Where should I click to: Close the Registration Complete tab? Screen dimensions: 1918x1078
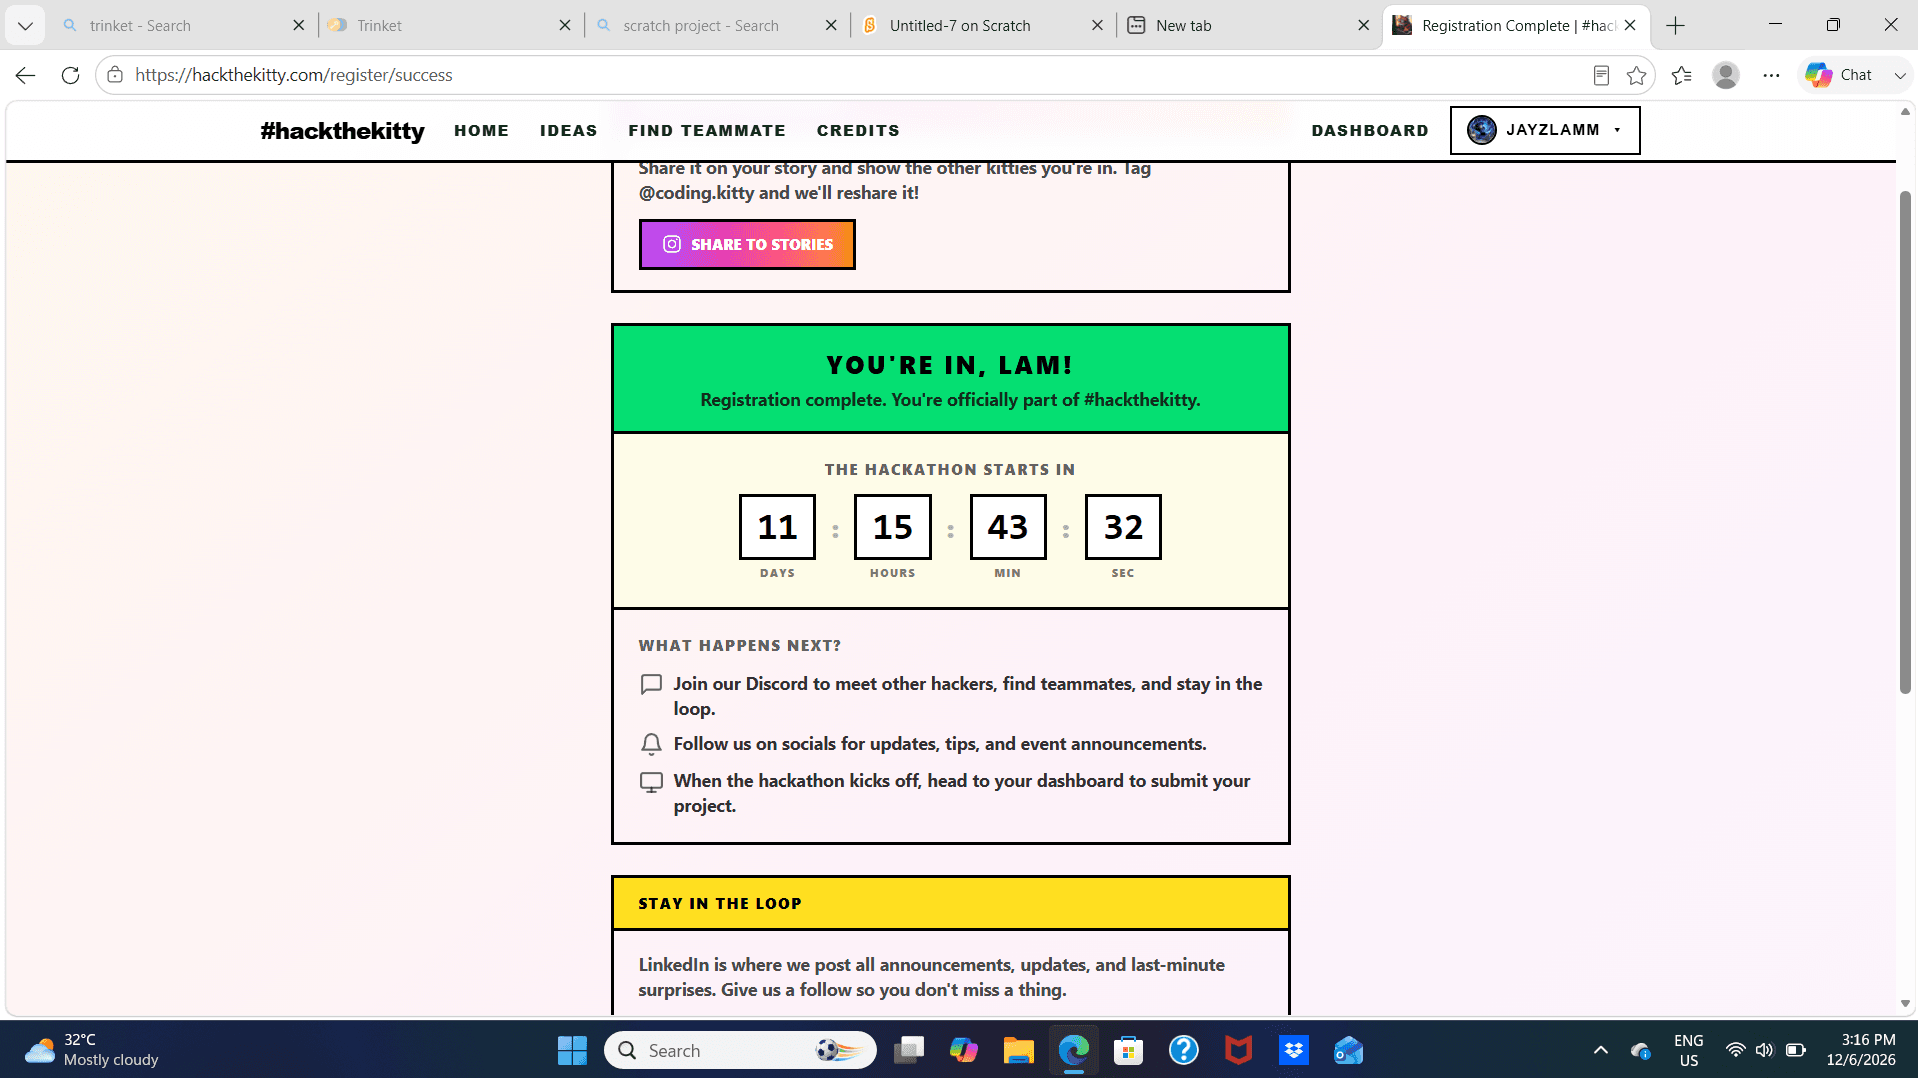[x=1630, y=26]
